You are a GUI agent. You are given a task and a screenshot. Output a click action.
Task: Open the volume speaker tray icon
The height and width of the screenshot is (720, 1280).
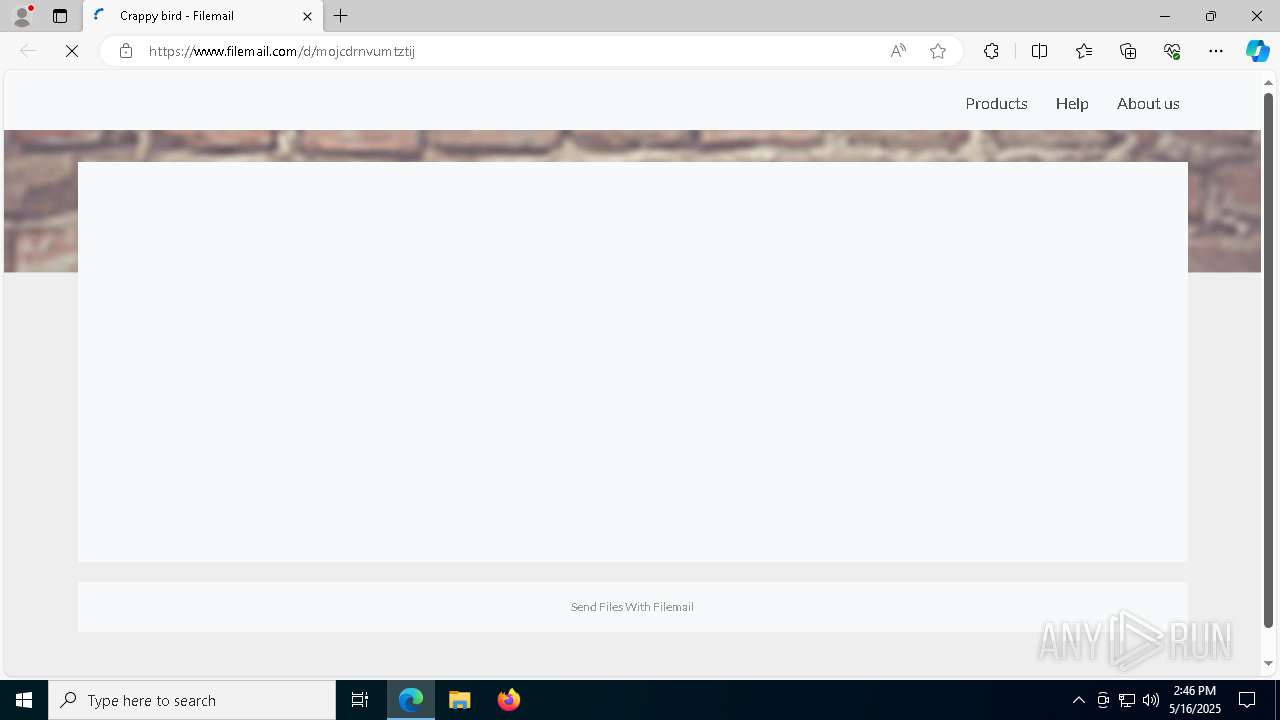click(x=1151, y=700)
